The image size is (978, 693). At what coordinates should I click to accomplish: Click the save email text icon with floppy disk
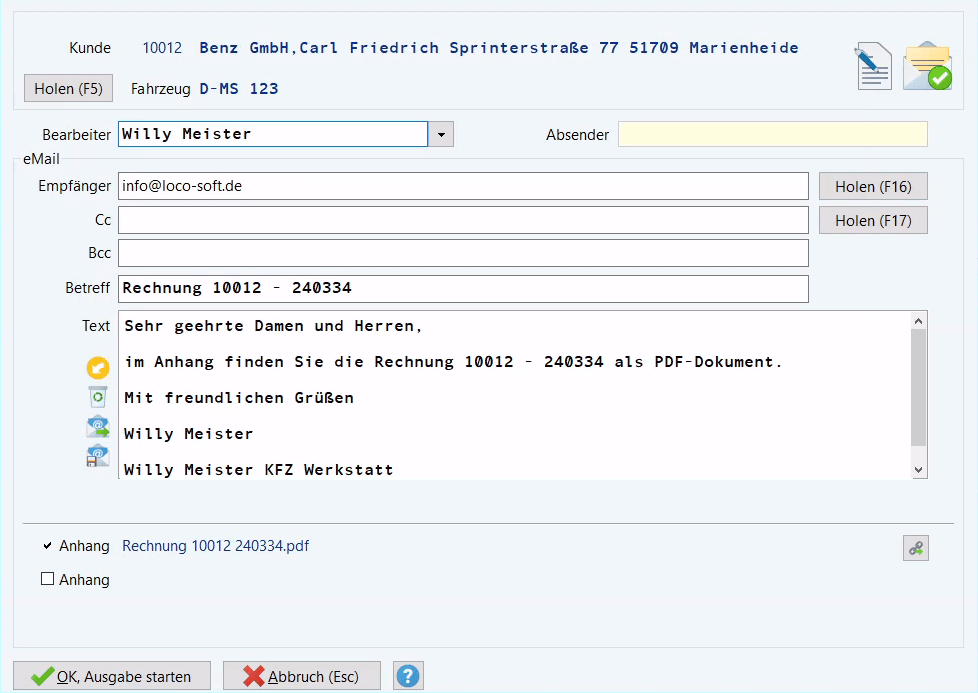96,455
